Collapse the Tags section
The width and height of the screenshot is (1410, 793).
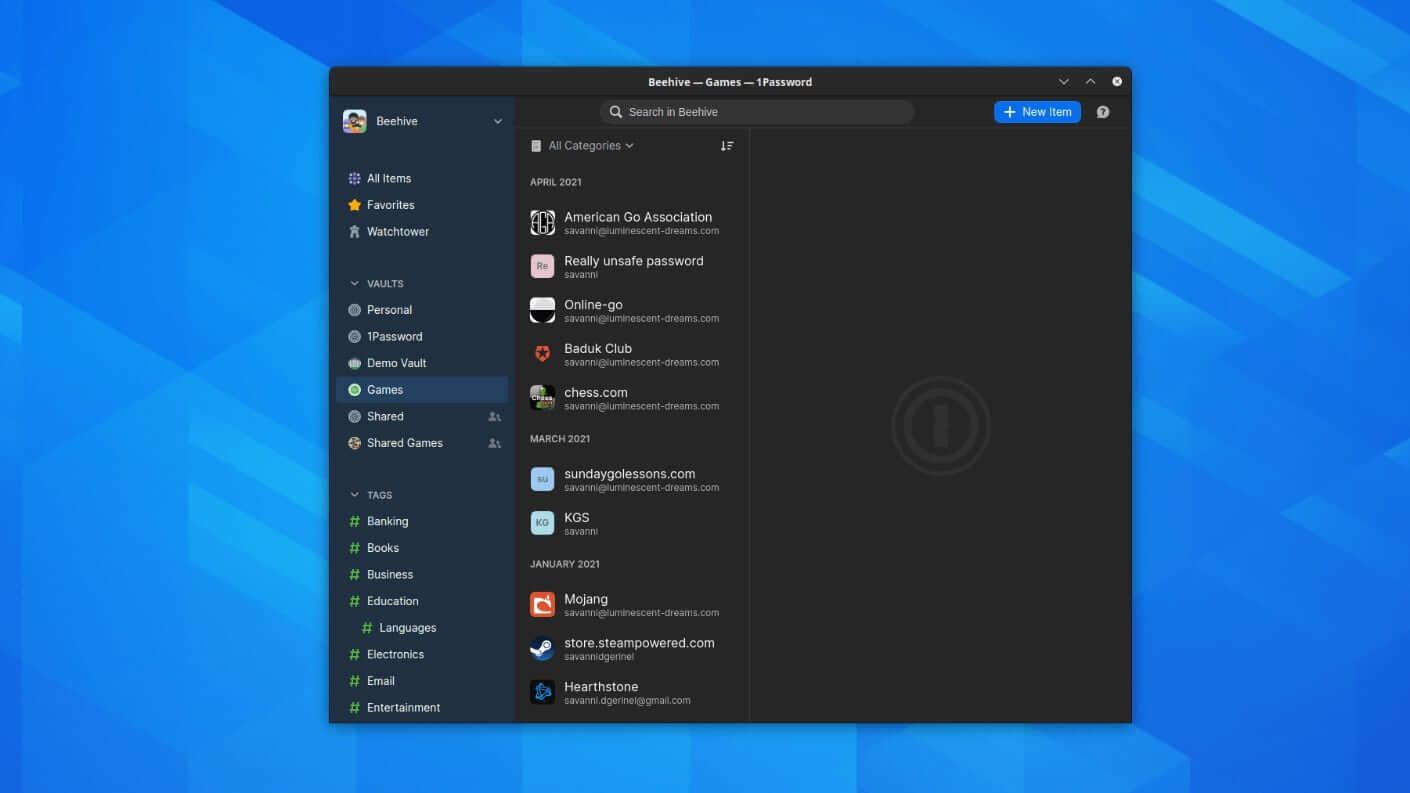click(355, 494)
